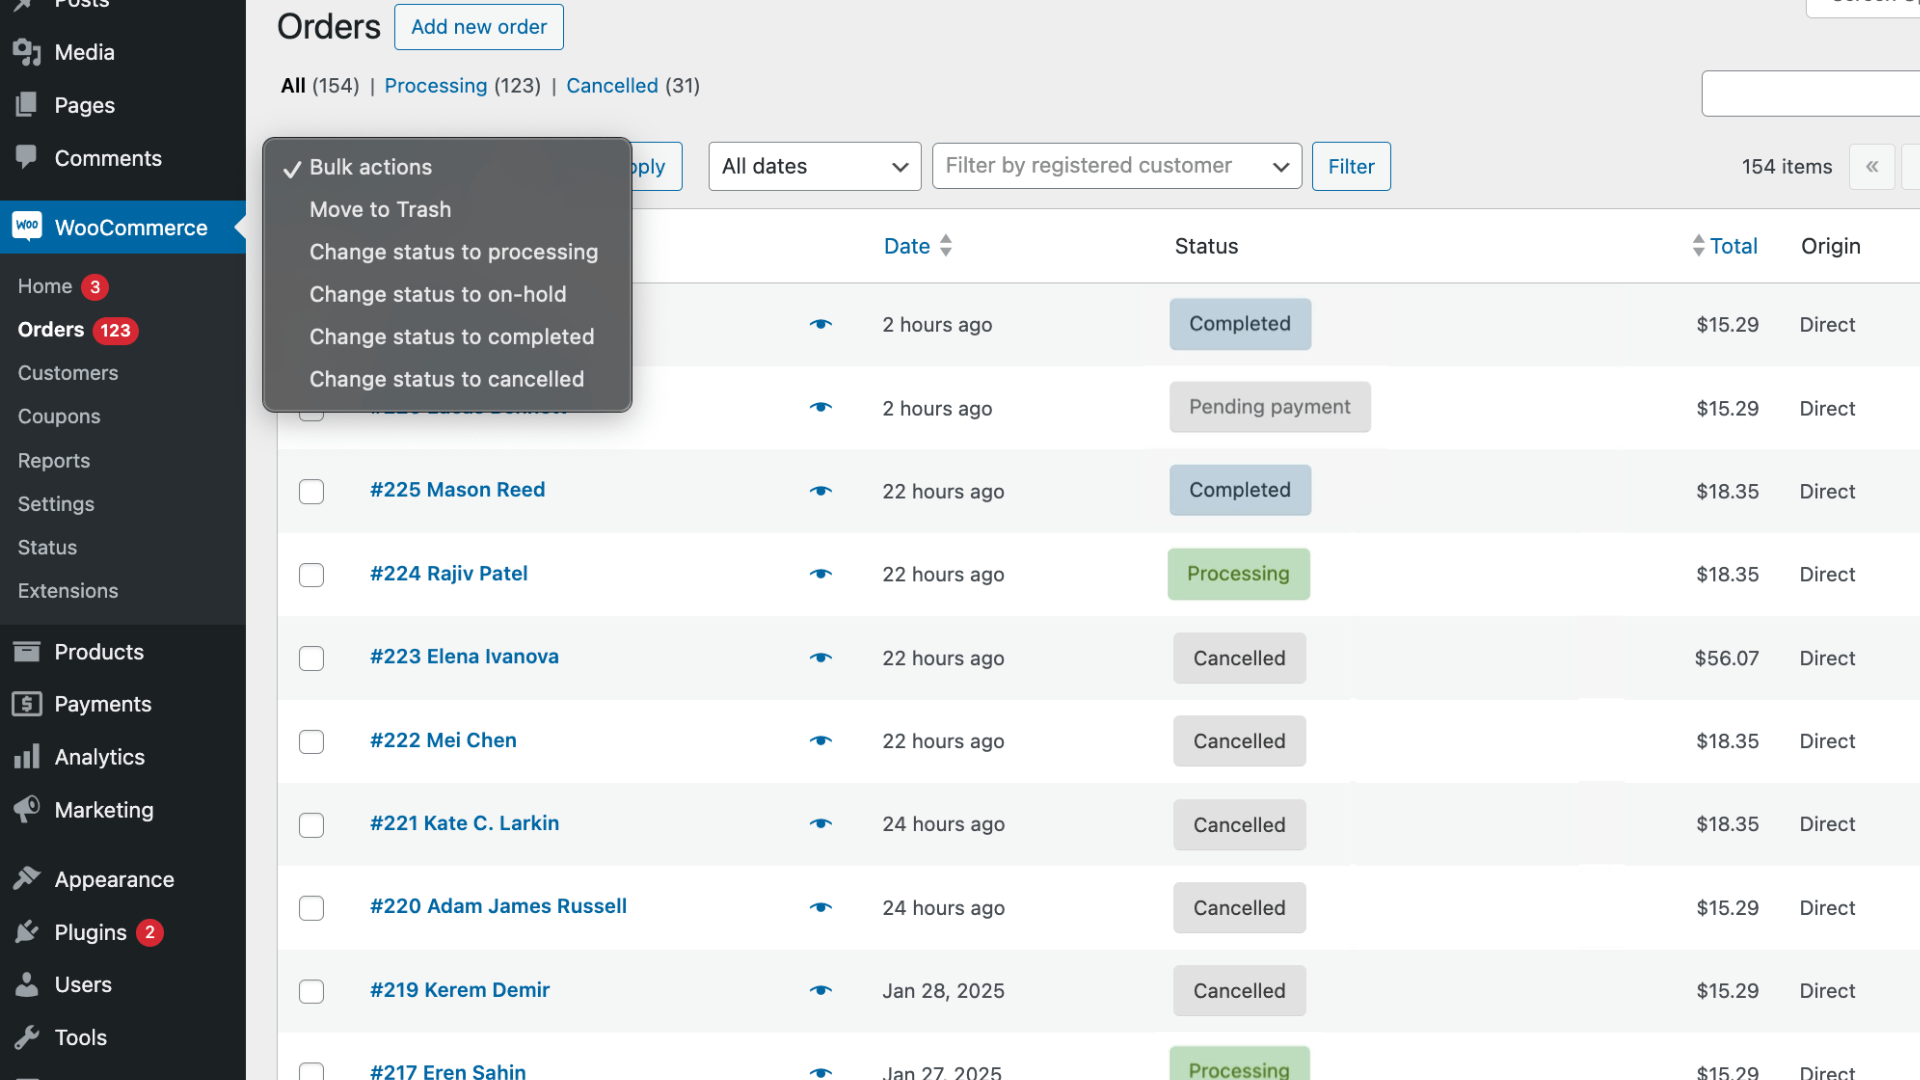Expand Filter by registered customer dropdown
The height and width of the screenshot is (1080, 1920).
pos(1116,166)
